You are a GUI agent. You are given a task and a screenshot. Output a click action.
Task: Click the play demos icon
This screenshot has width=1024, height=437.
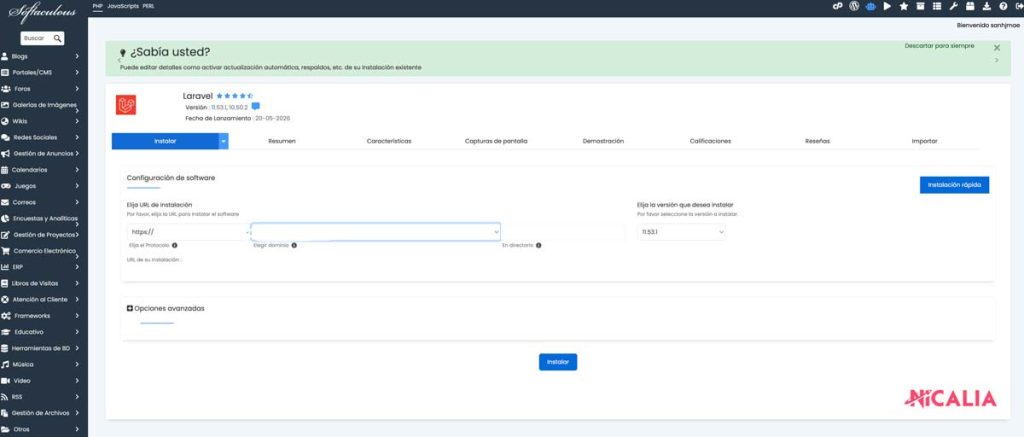[887, 6]
